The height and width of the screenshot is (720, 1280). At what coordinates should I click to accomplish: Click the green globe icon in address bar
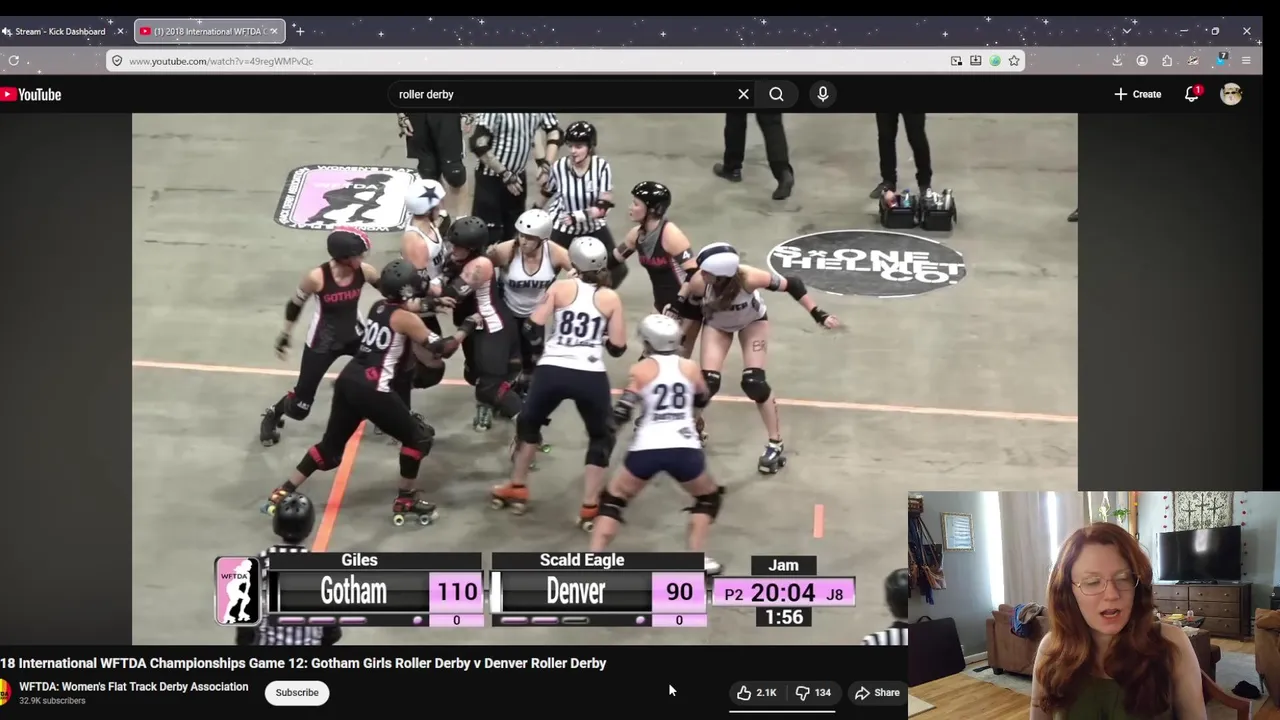pyautogui.click(x=995, y=61)
